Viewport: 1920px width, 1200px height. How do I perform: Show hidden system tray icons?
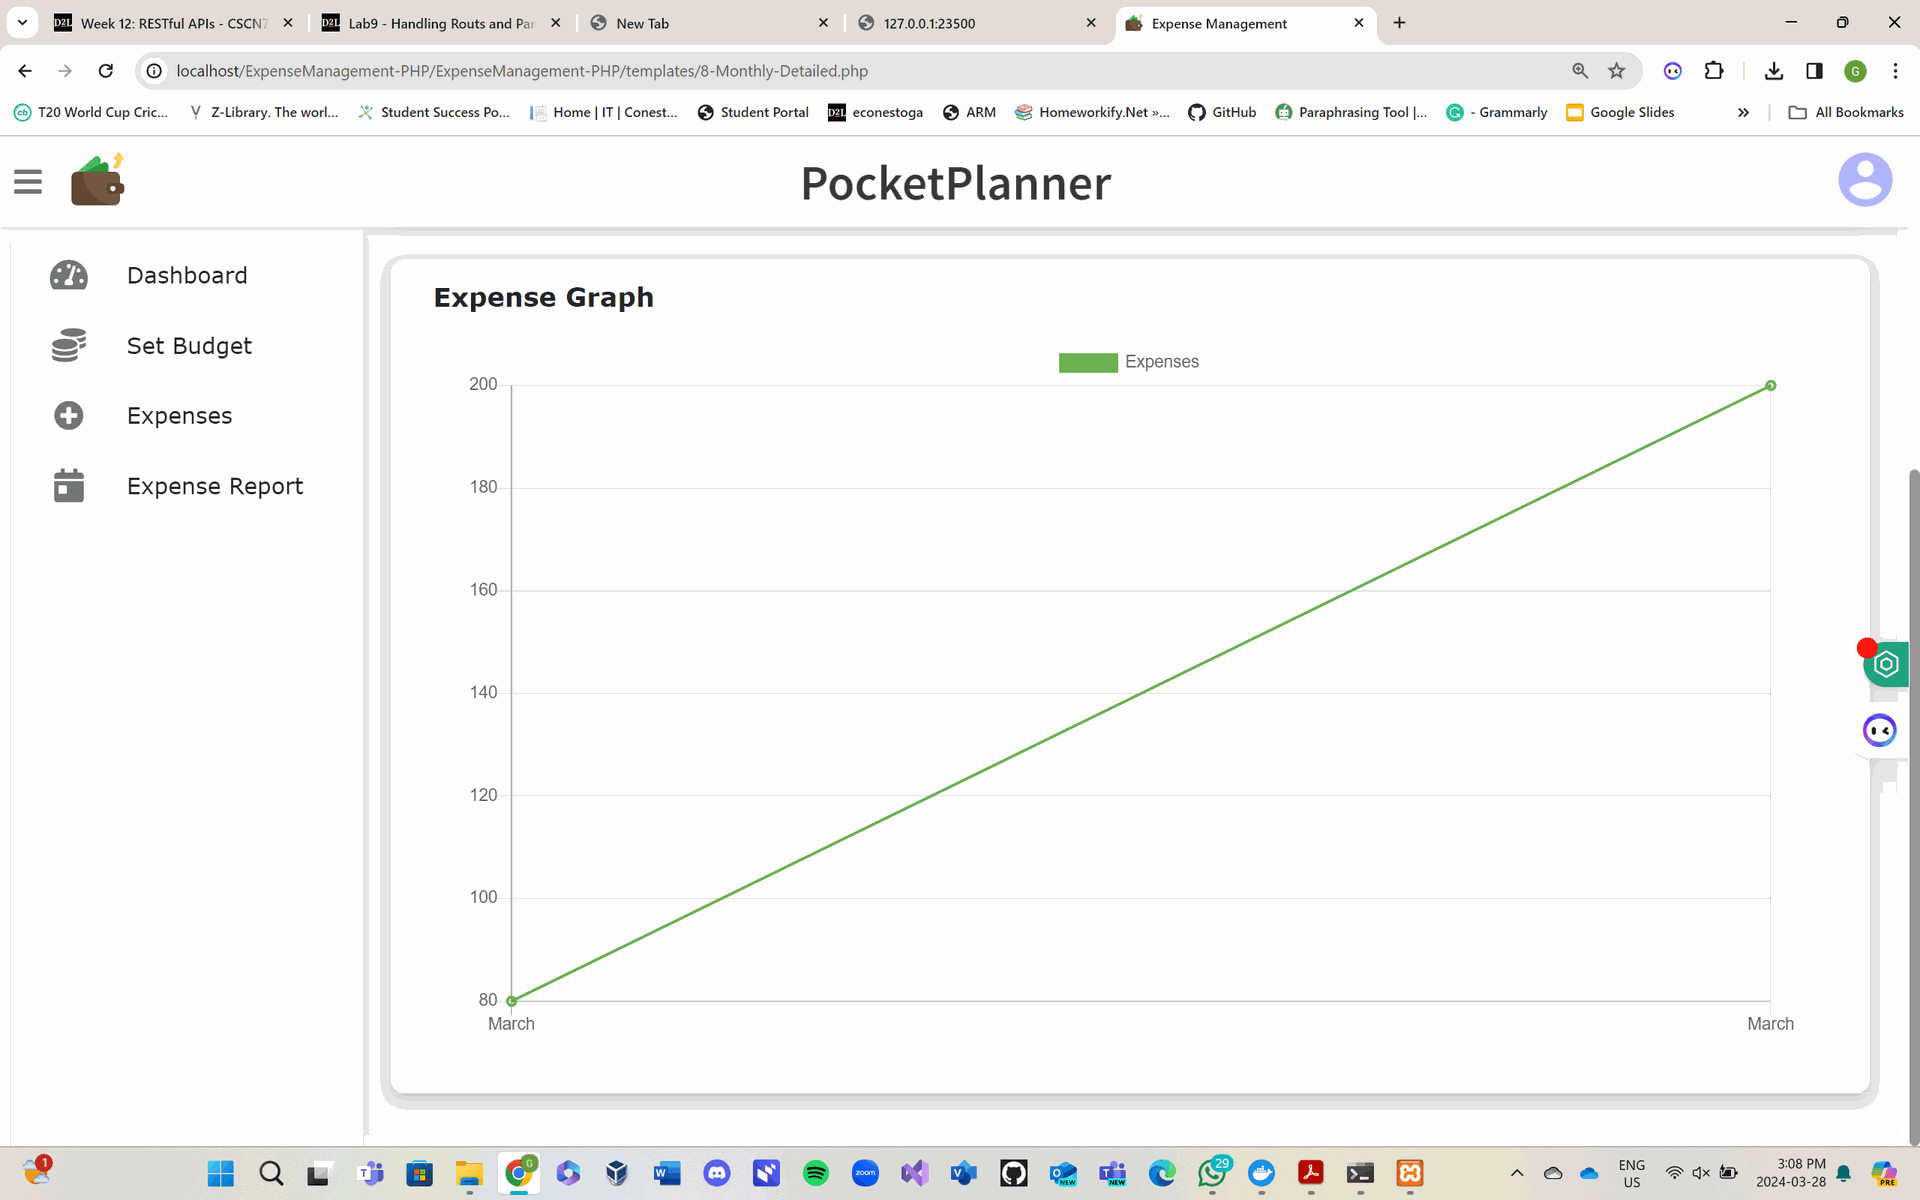click(1517, 1173)
